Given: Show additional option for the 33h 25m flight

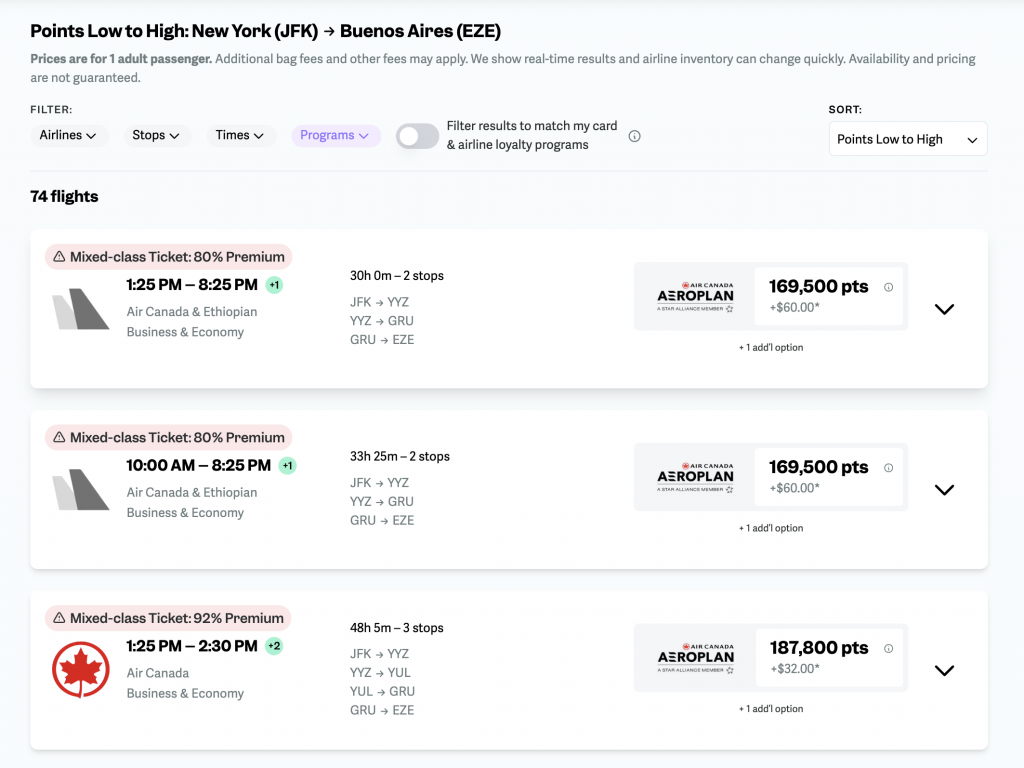Looking at the screenshot, I should click(x=771, y=528).
